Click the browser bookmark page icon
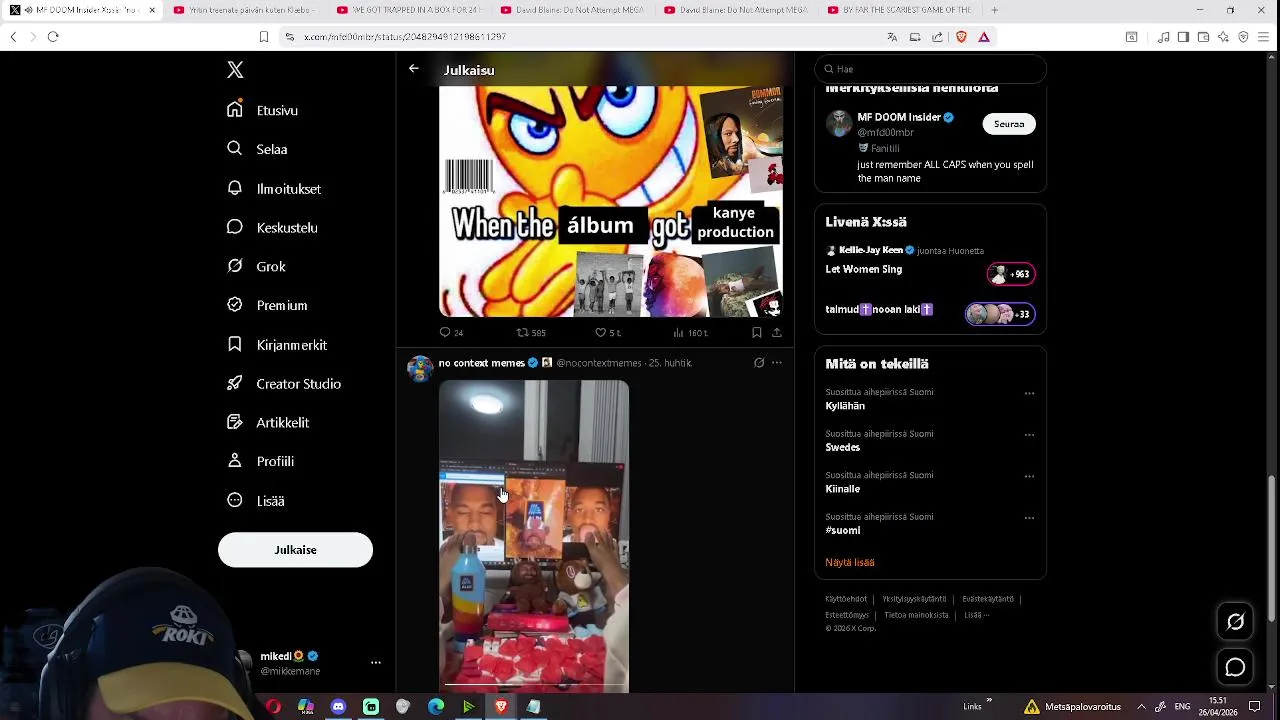Screen dimensions: 1280x720 (264, 37)
